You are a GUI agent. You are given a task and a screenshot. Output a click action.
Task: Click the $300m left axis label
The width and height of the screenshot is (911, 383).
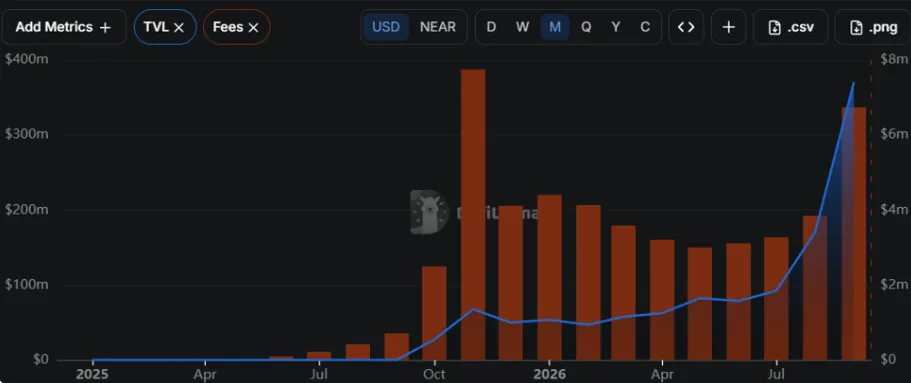pyautogui.click(x=26, y=134)
